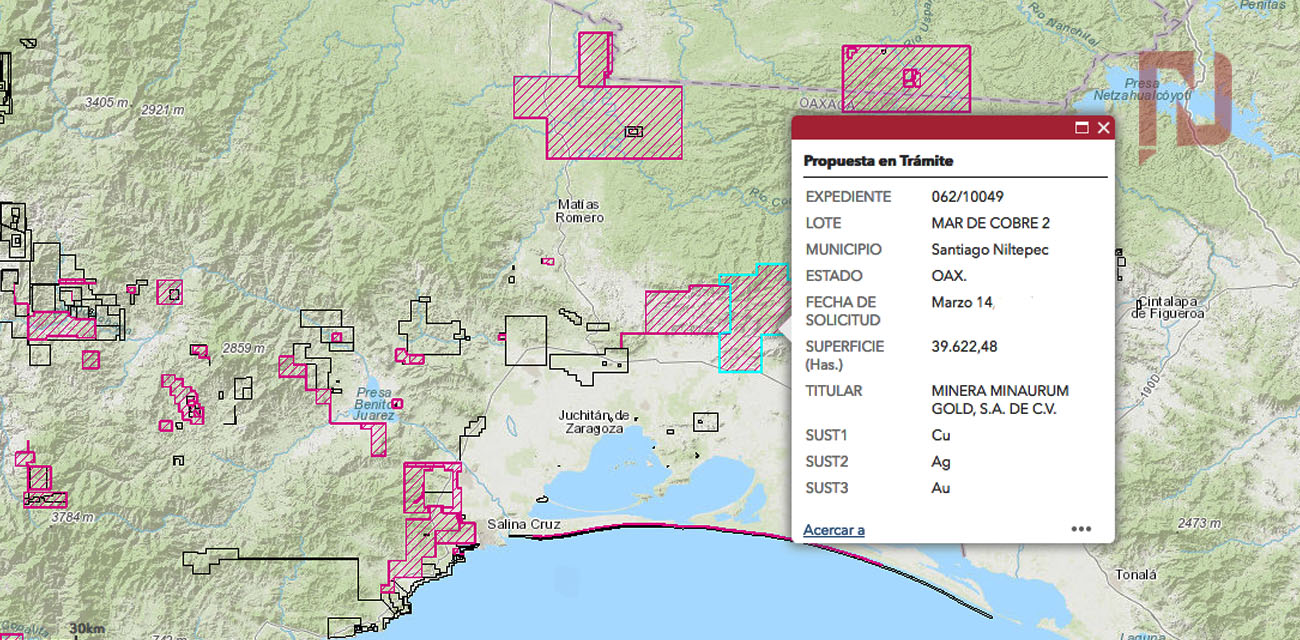Click the expediente number 062/10049

tap(967, 197)
